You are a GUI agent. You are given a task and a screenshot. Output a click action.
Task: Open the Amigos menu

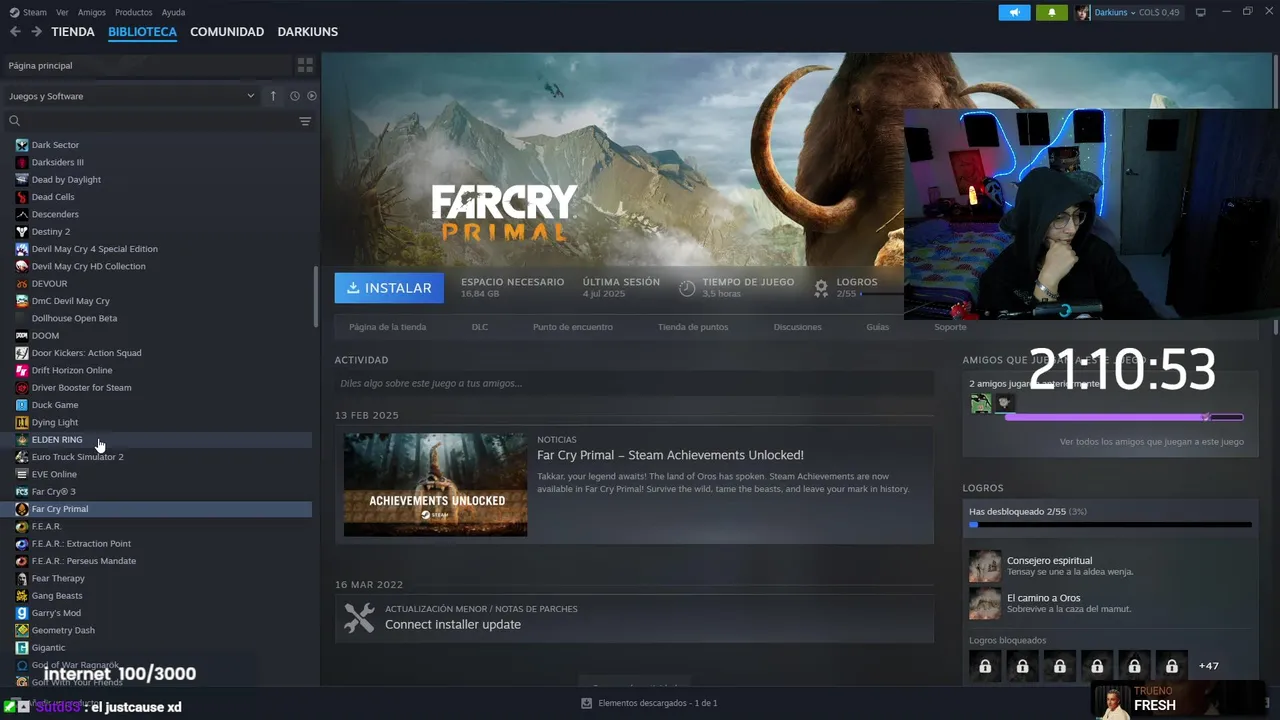point(91,13)
